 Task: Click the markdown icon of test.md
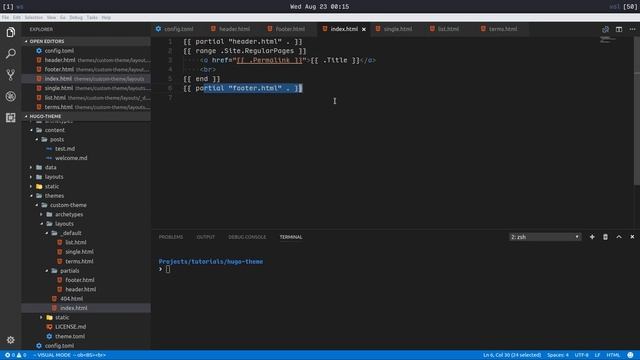tap(49, 149)
